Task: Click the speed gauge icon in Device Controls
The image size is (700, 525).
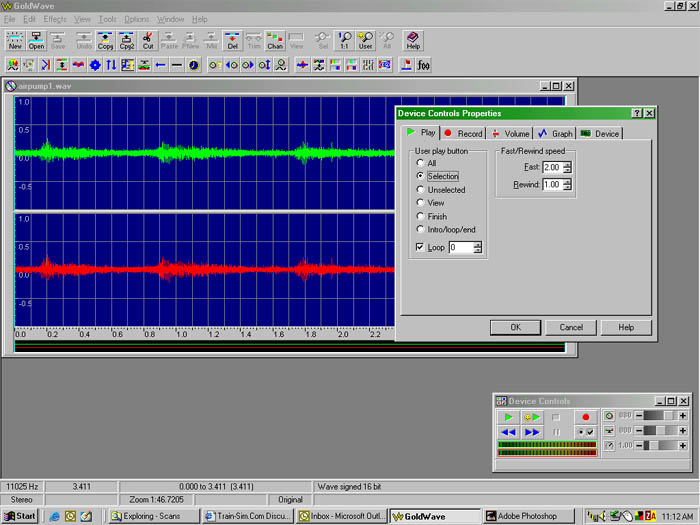Action: pyautogui.click(x=609, y=446)
